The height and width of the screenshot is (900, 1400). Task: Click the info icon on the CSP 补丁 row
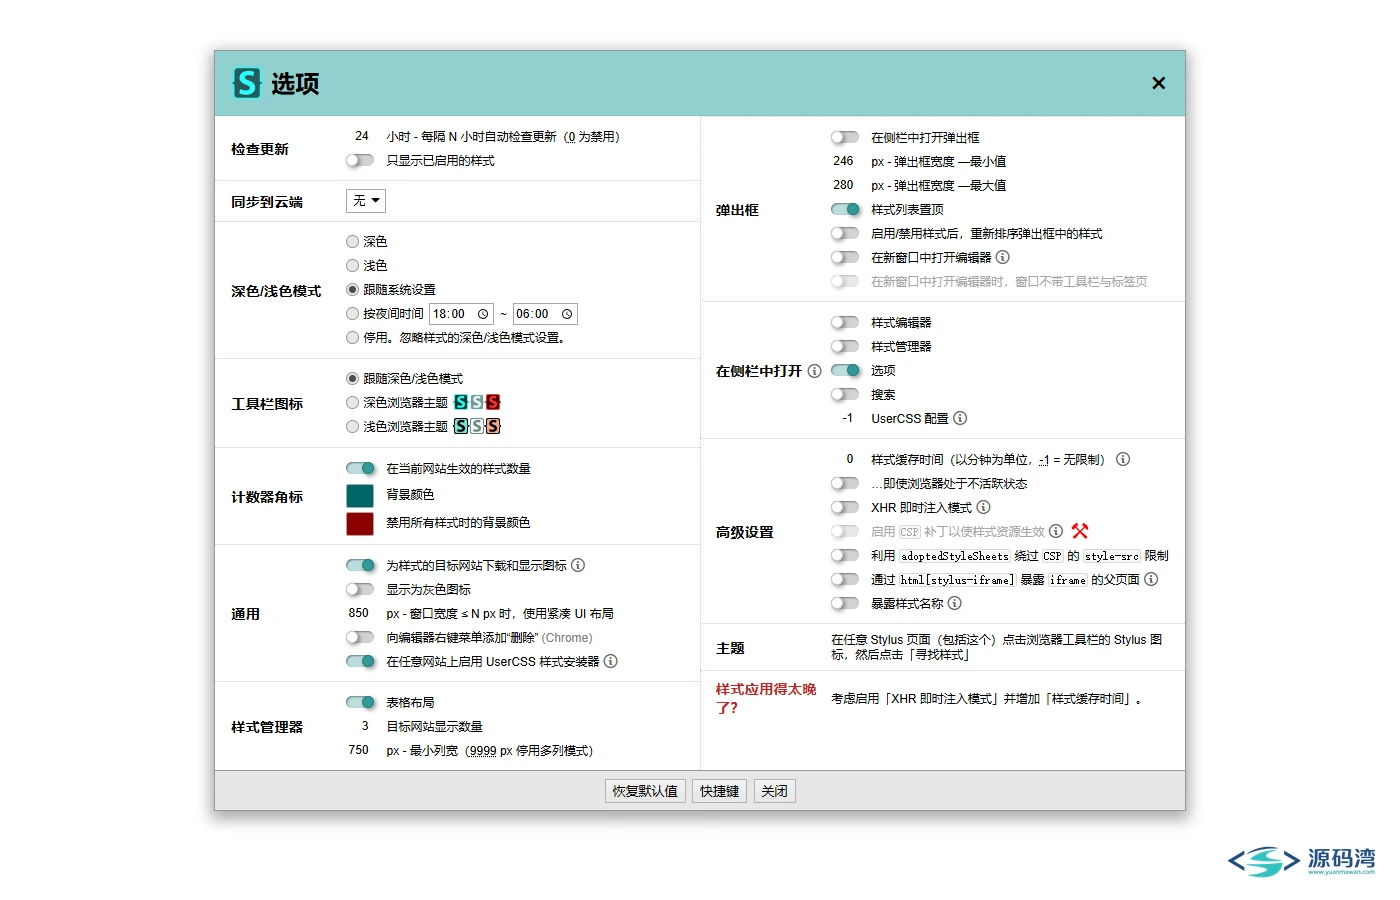1055,531
